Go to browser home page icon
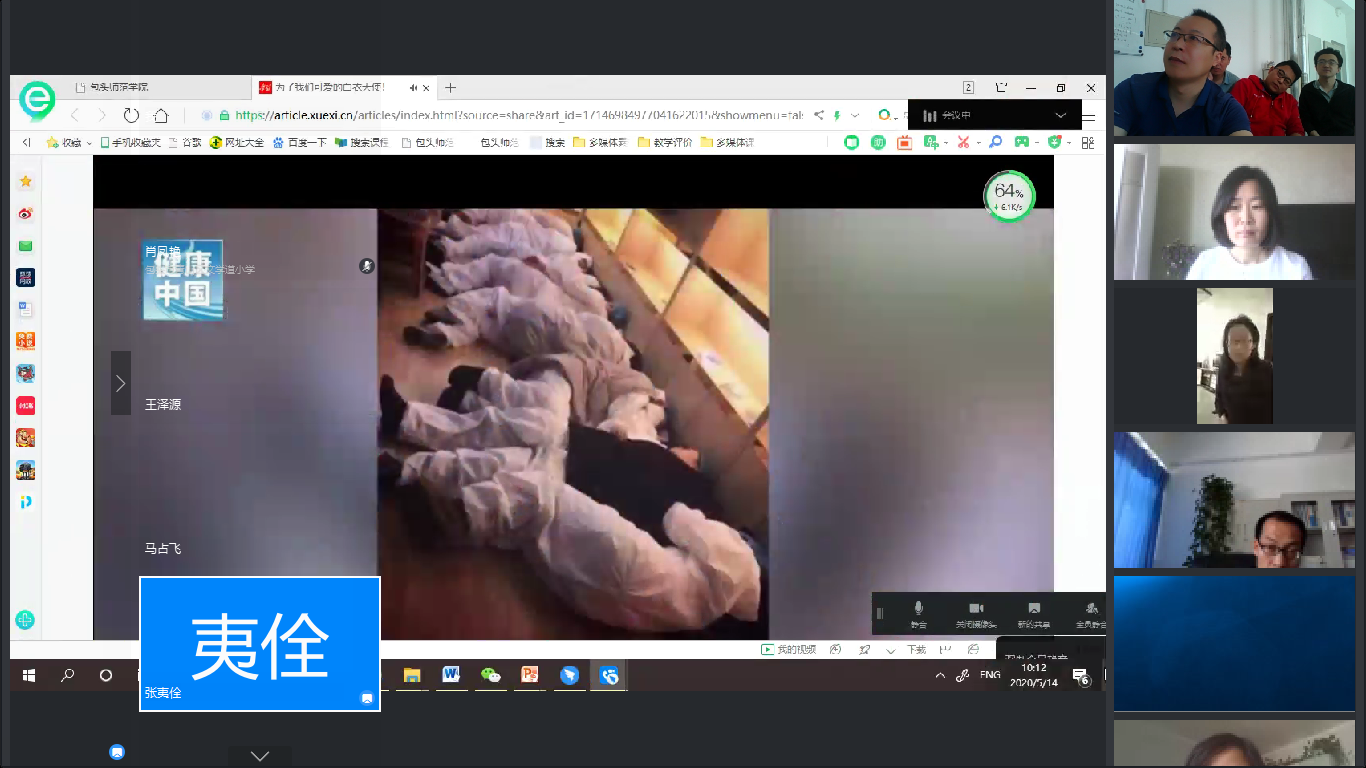Image resolution: width=1366 pixels, height=768 pixels. click(161, 115)
